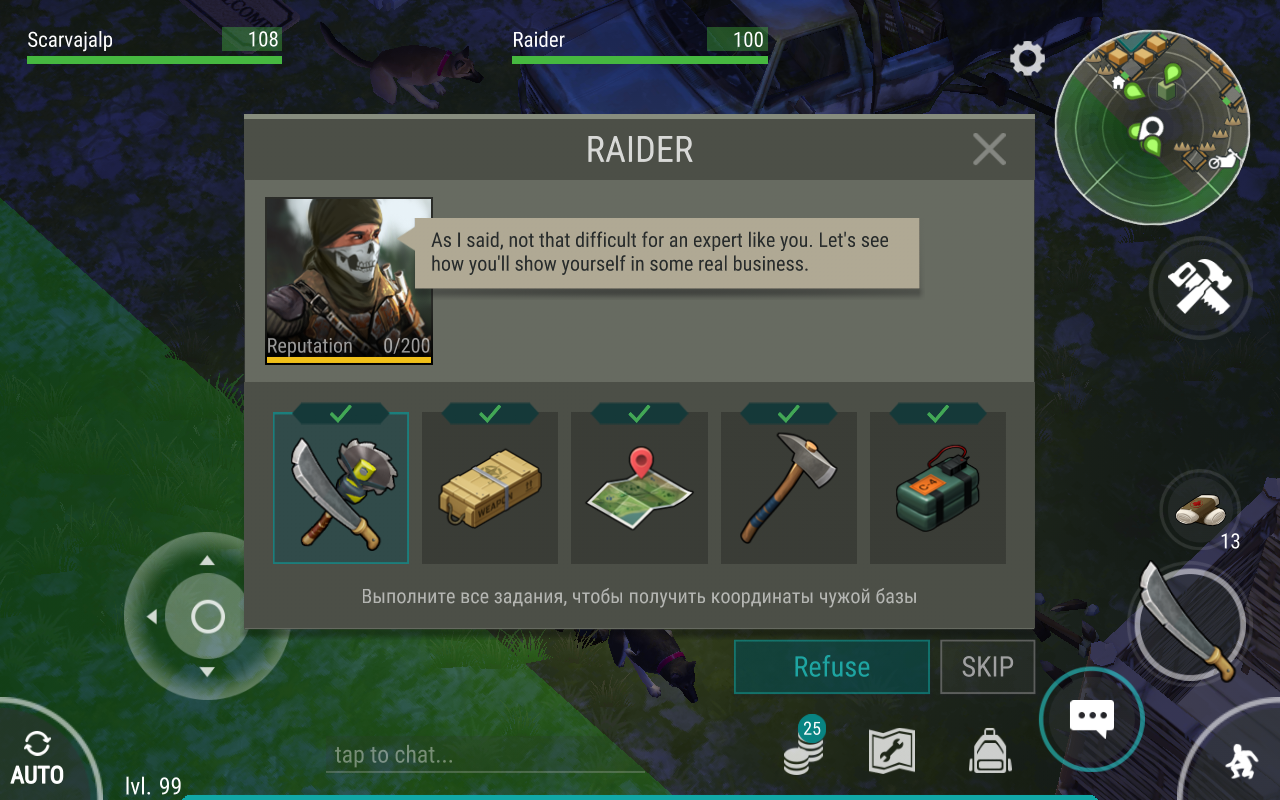Image resolution: width=1280 pixels, height=800 pixels.
Task: Tap the Raider portrait image
Action: (349, 281)
